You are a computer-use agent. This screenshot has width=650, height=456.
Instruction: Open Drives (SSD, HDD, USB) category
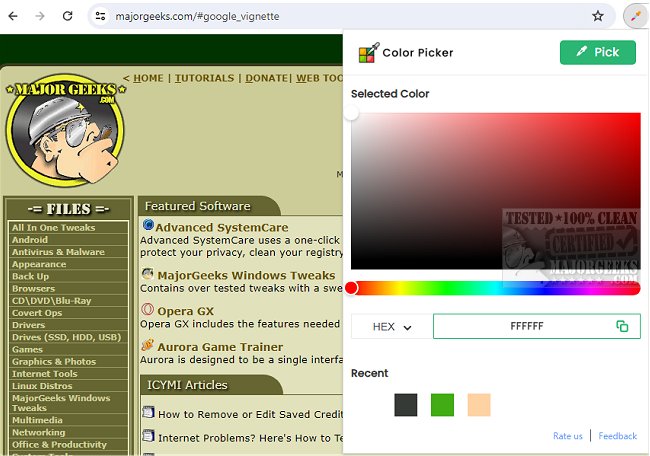click(68, 337)
